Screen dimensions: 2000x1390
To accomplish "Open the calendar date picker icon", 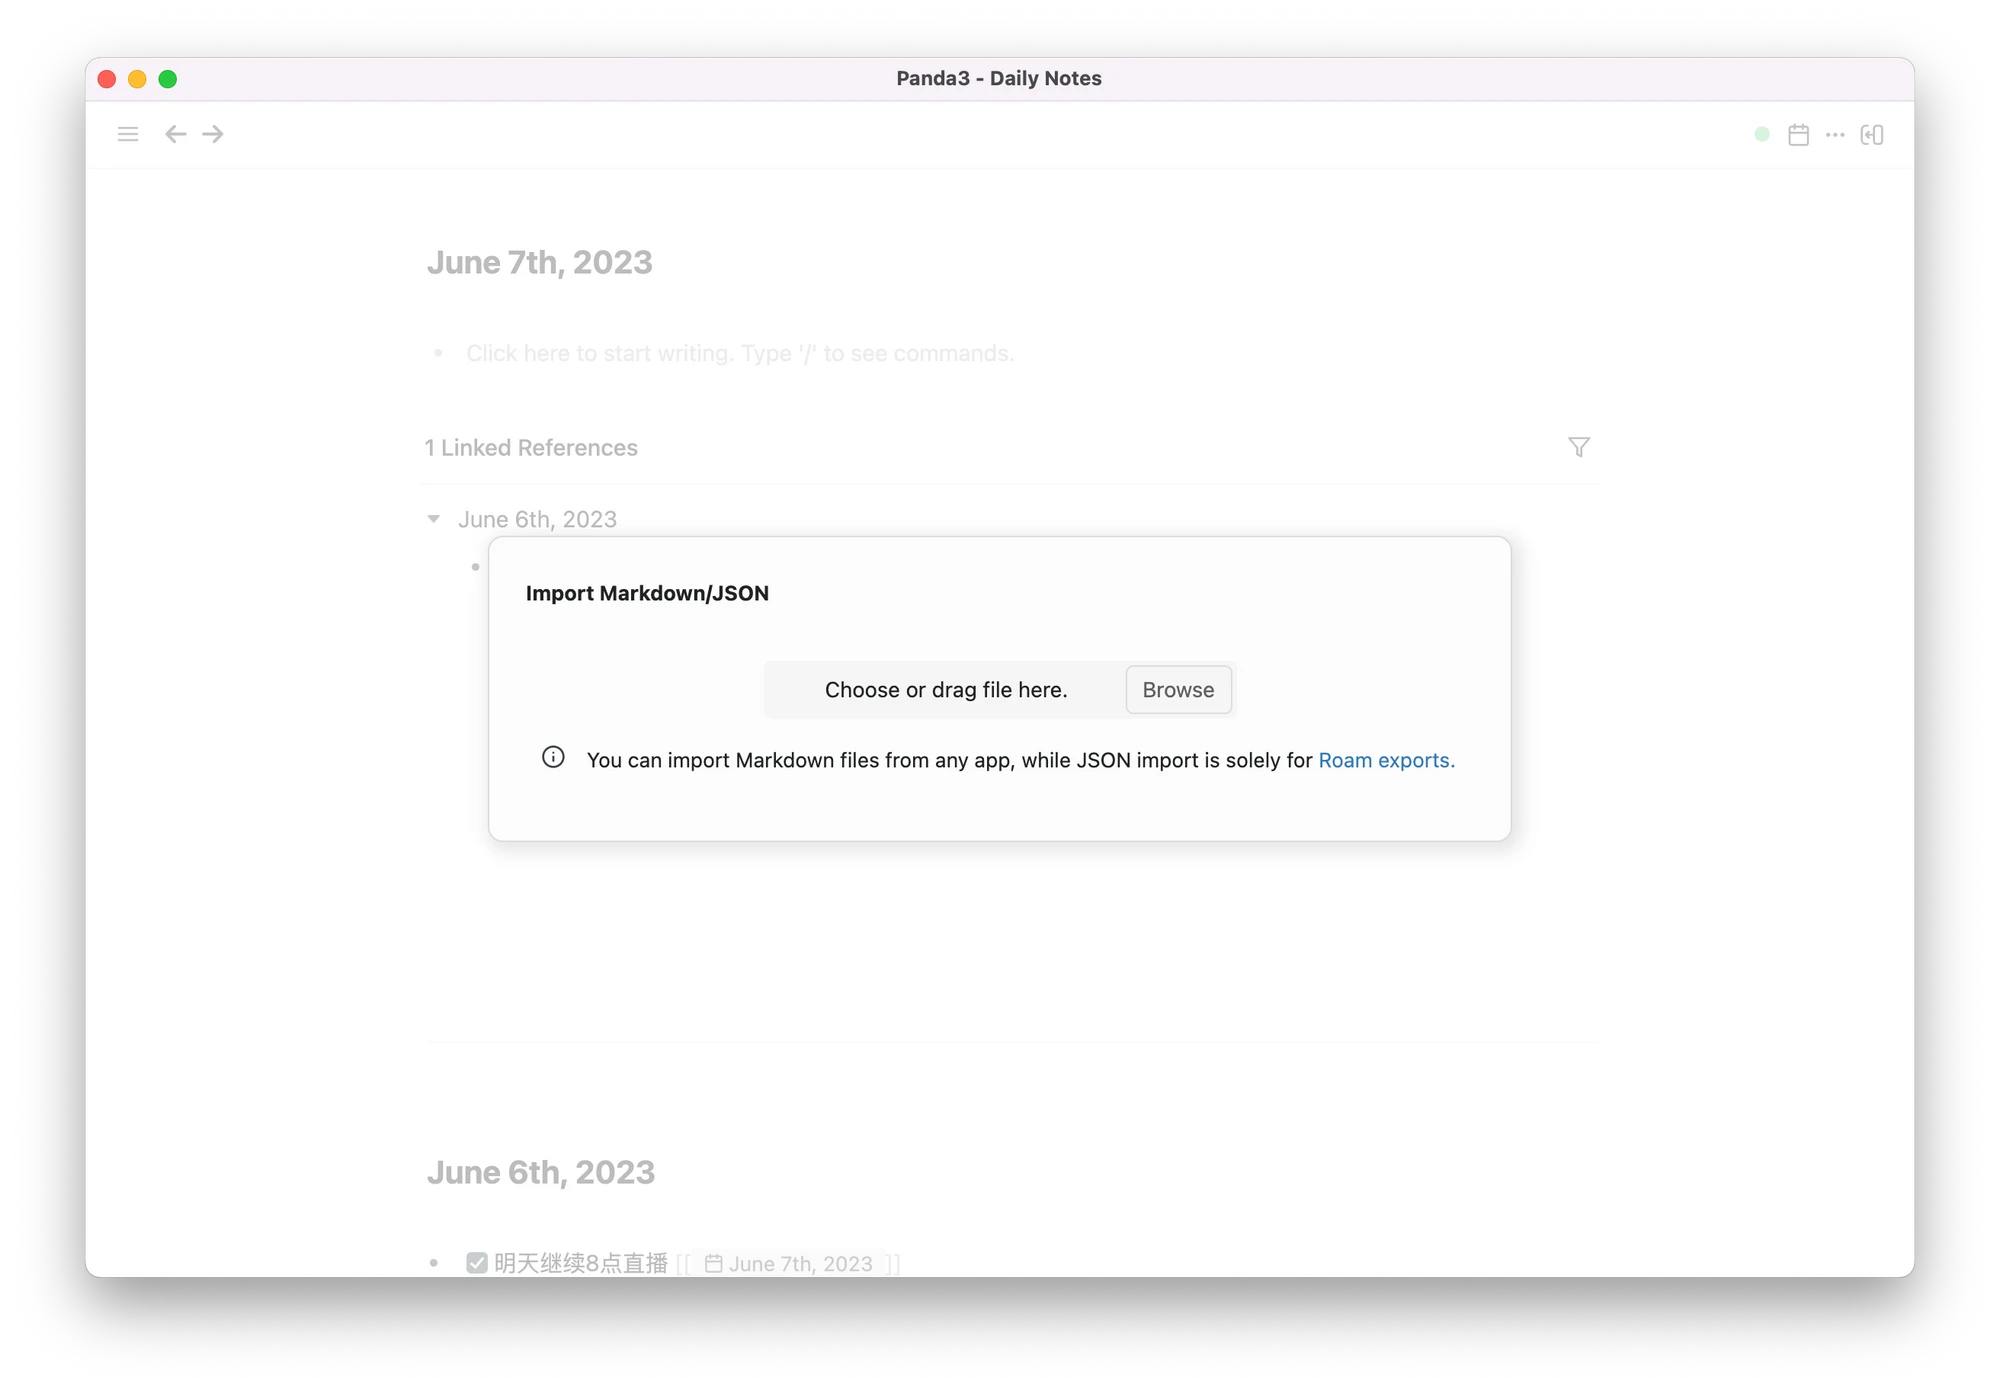I will 1798,134.
